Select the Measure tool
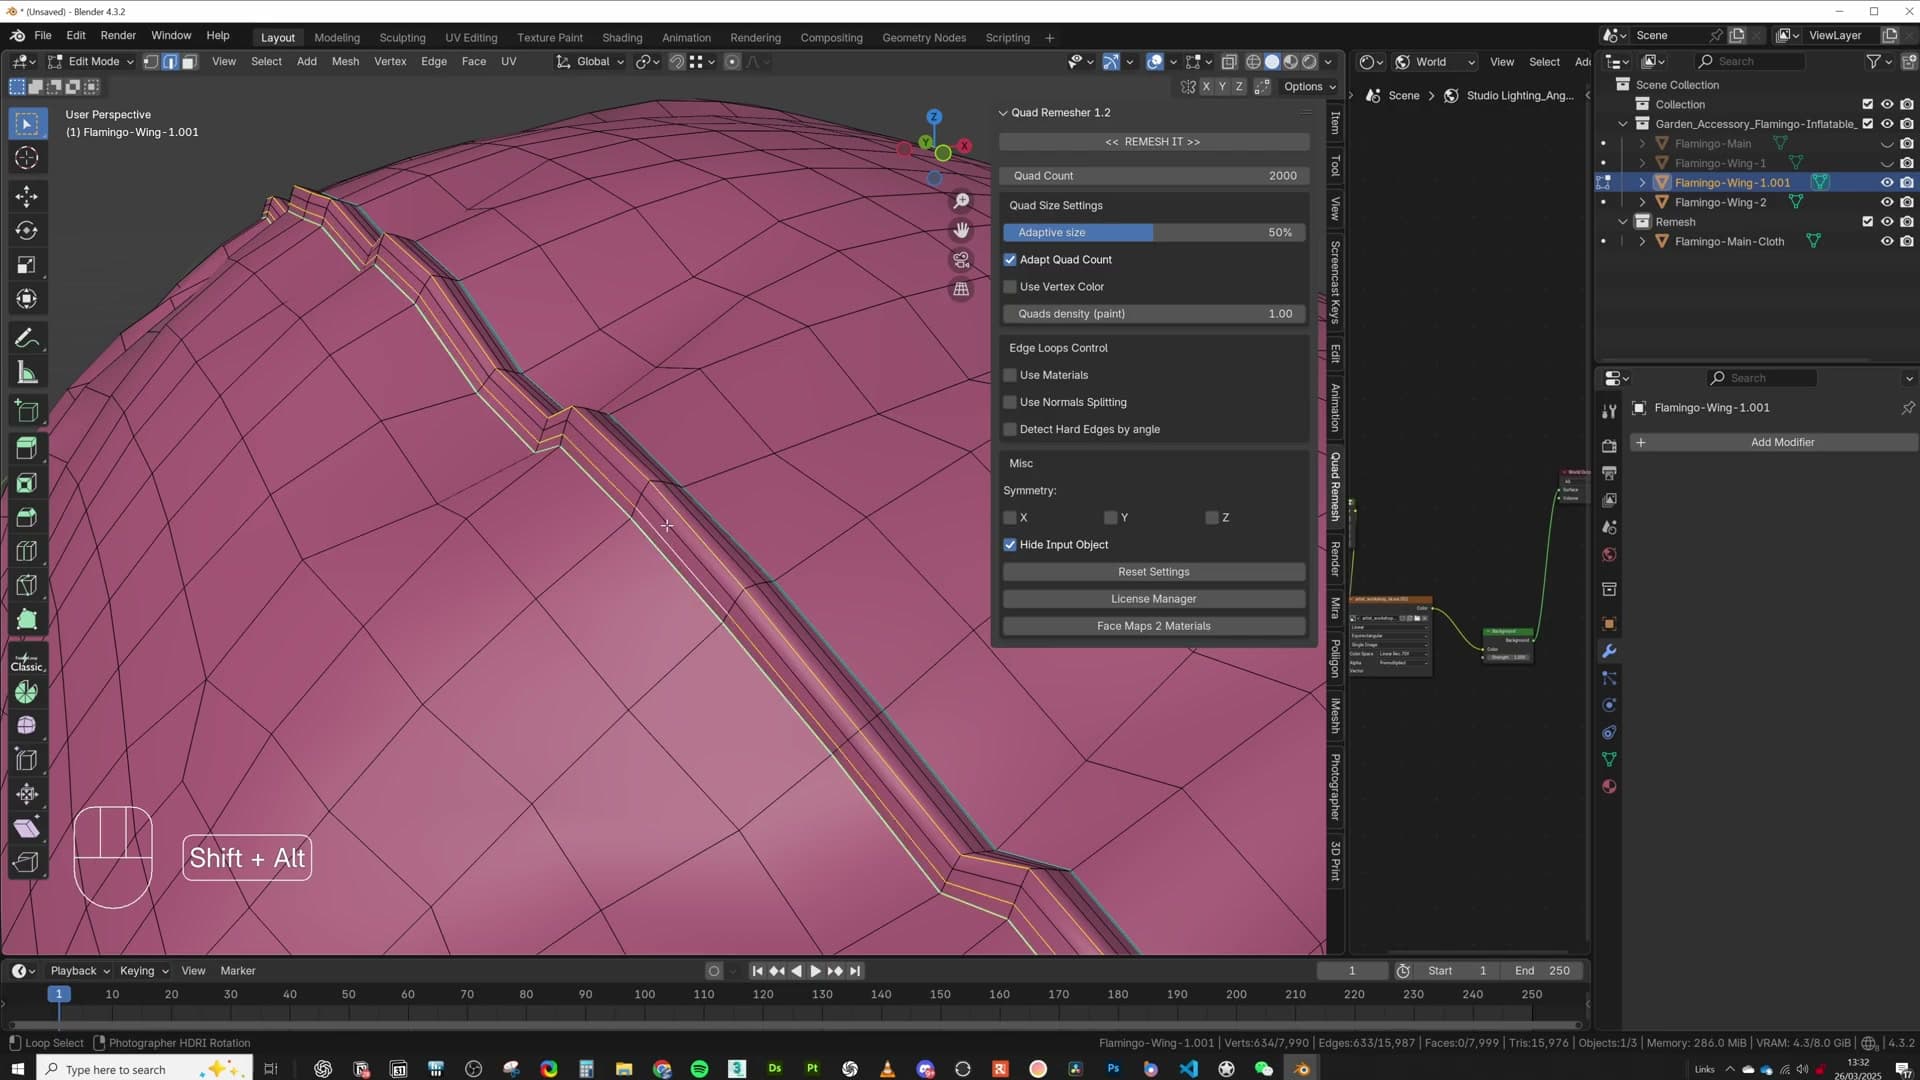This screenshot has width=1920, height=1080. click(x=27, y=373)
